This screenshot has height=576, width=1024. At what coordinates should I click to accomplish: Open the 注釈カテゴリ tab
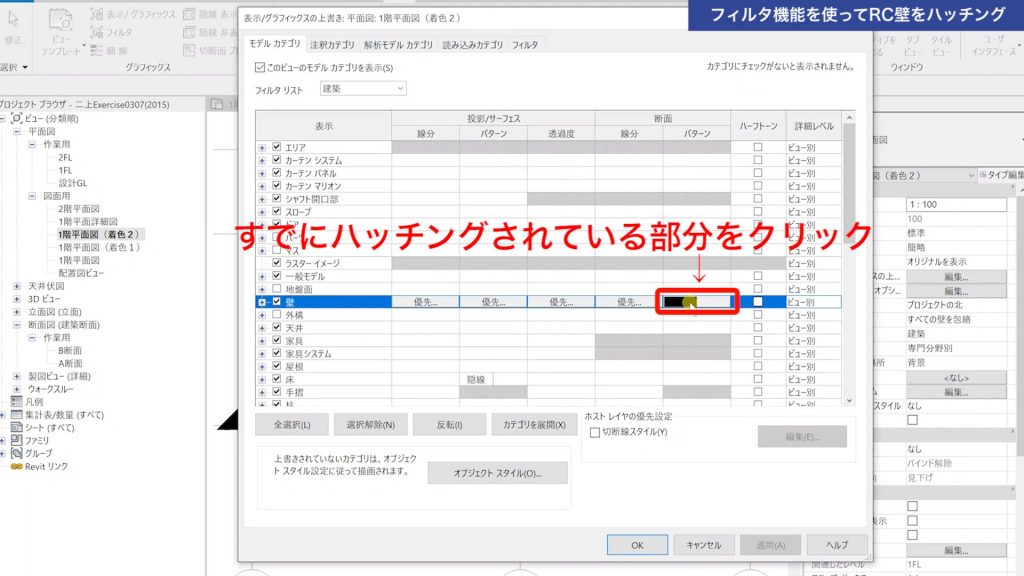pyautogui.click(x=331, y=45)
